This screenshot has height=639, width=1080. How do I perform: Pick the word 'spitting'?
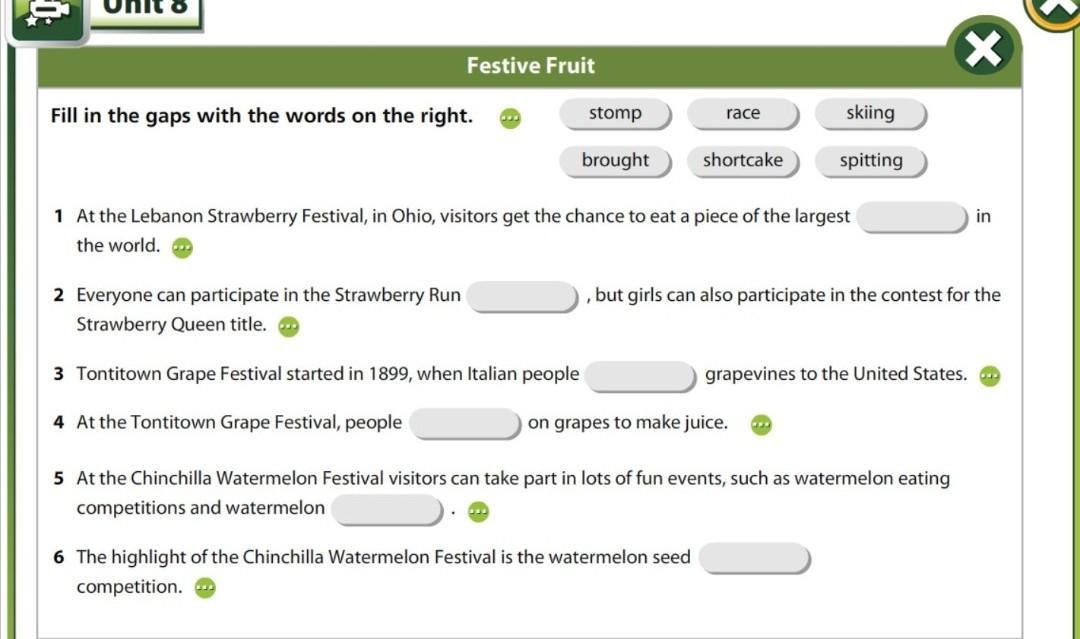point(870,161)
